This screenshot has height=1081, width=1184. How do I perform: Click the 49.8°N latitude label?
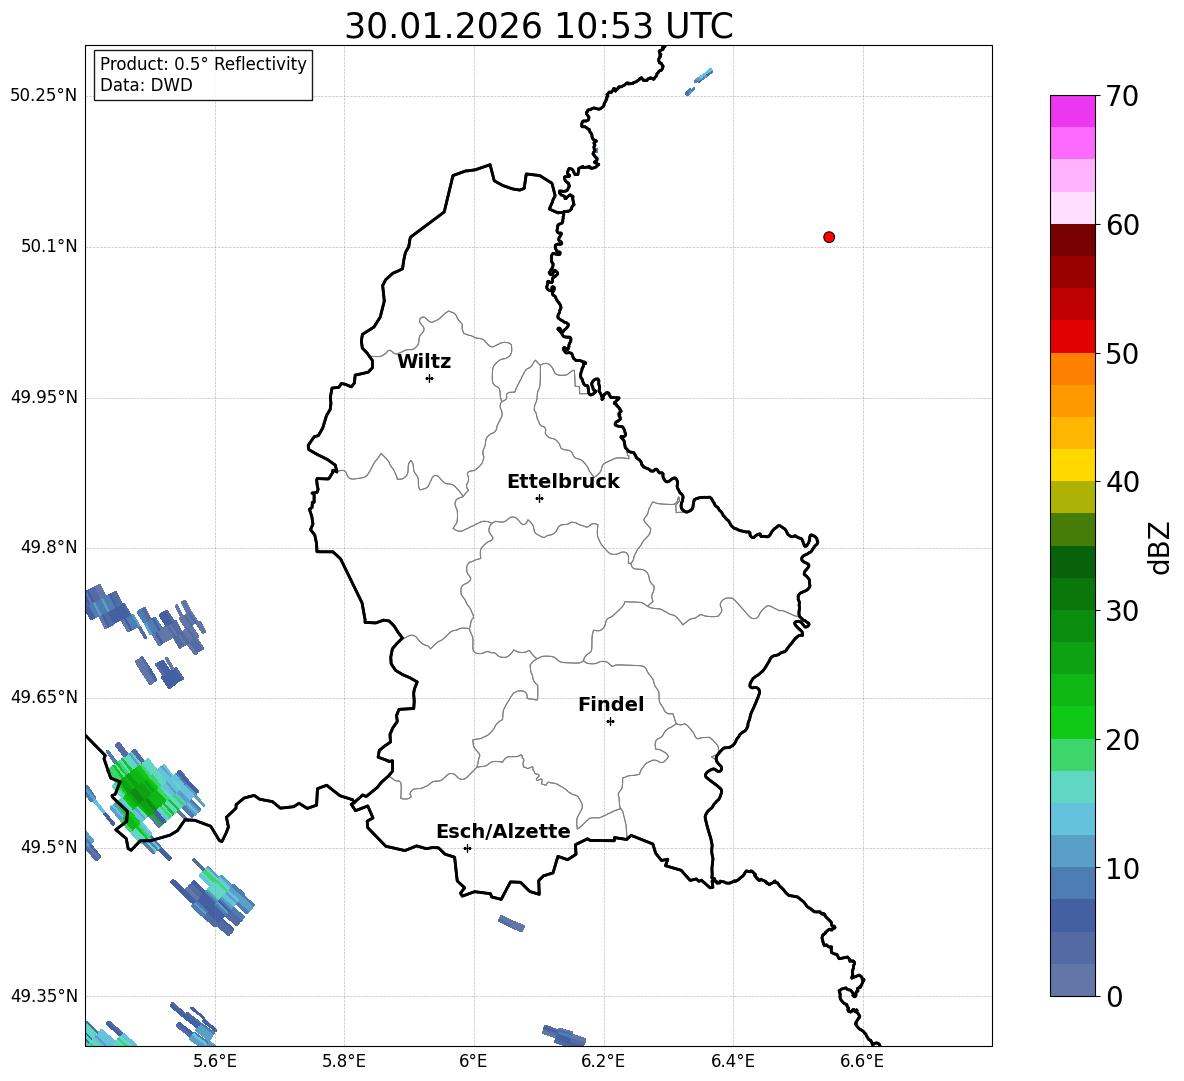coord(49,547)
